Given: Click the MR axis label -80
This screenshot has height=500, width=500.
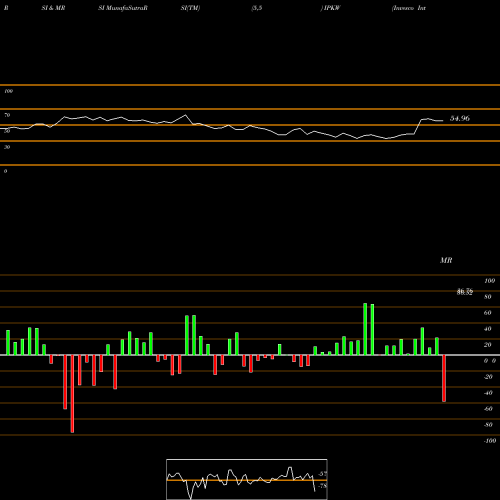Looking at the screenshot, I should [488, 425].
